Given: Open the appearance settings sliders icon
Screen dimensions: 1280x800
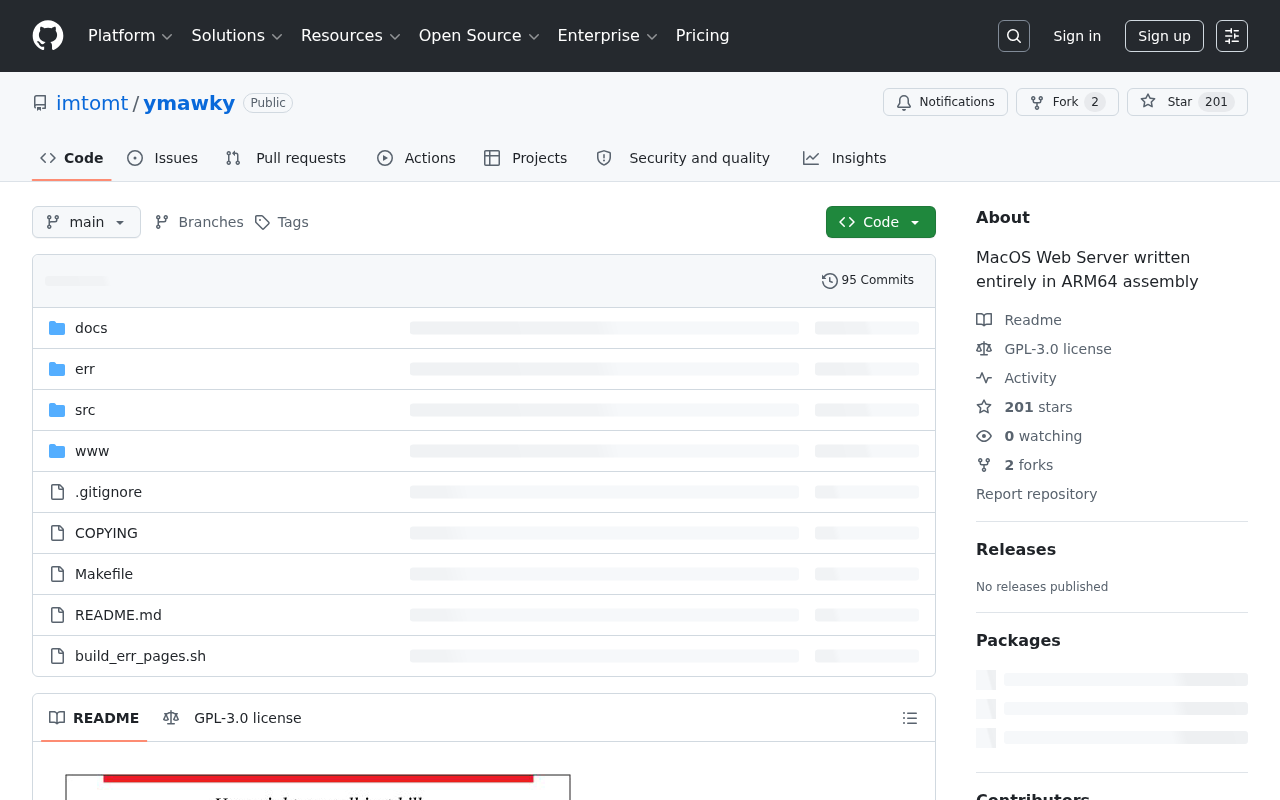Looking at the screenshot, I should click(1232, 36).
